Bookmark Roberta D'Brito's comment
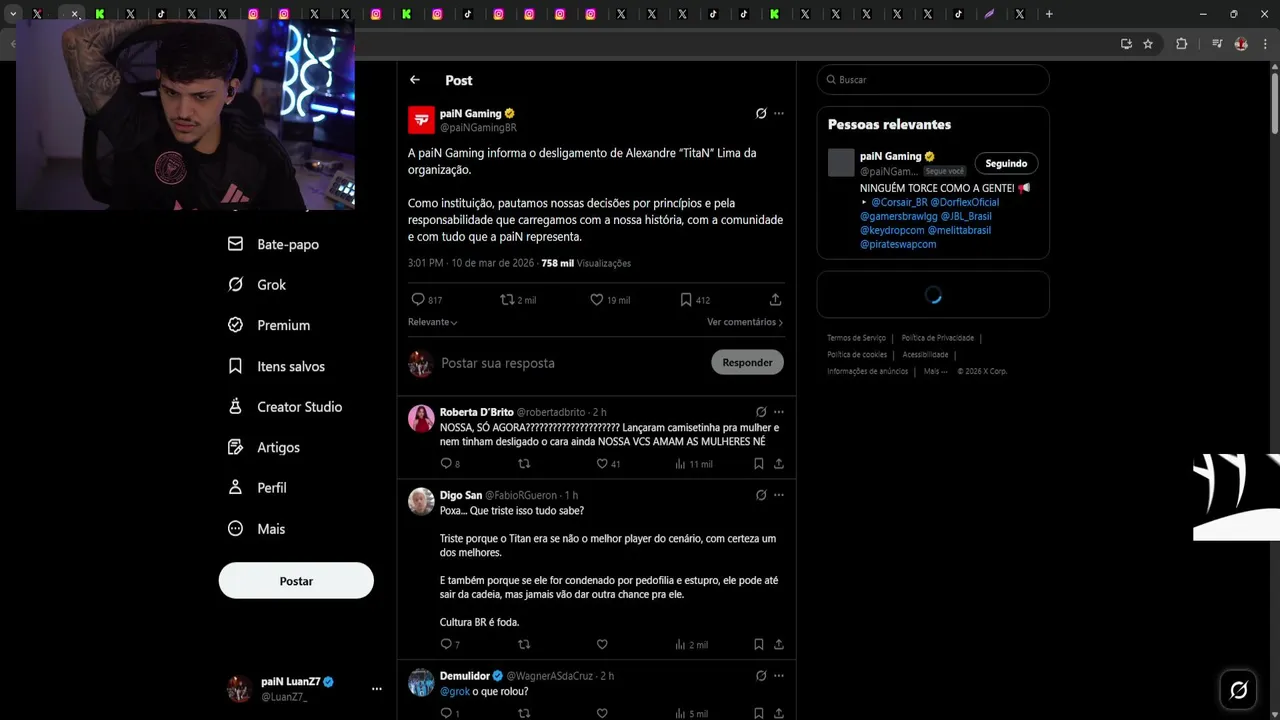 click(759, 463)
